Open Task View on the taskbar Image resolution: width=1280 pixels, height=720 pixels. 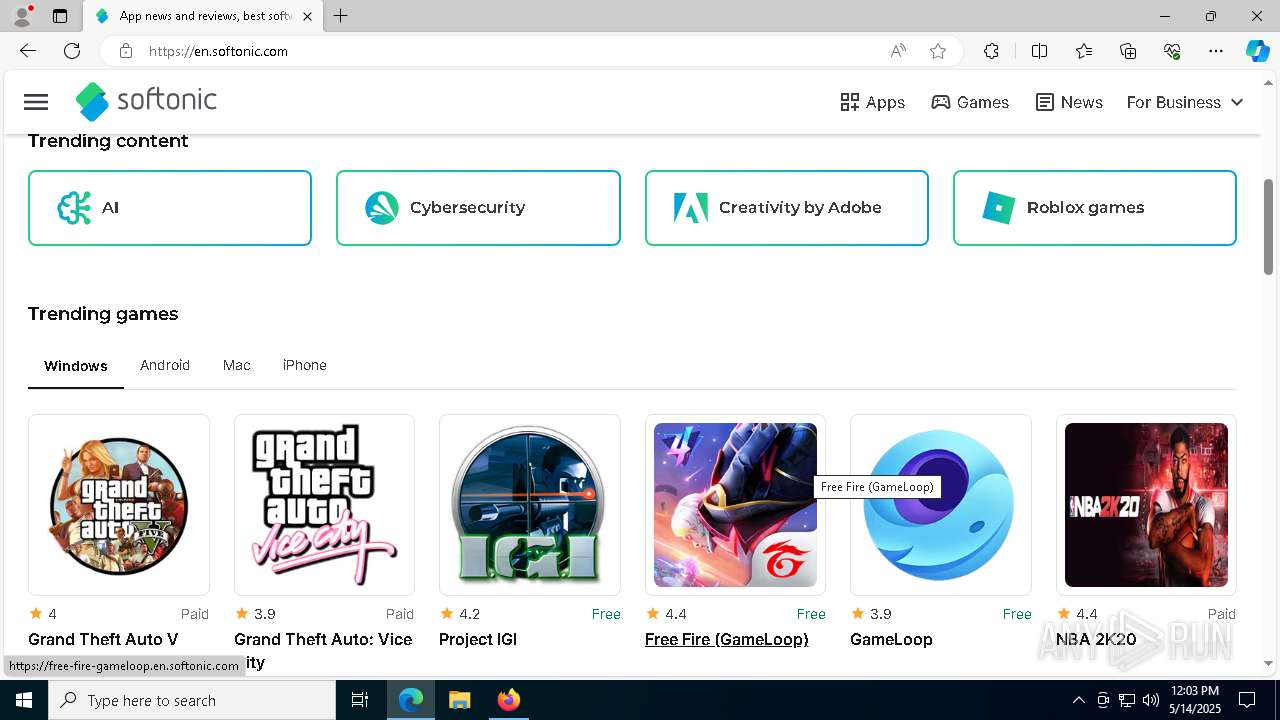[360, 700]
